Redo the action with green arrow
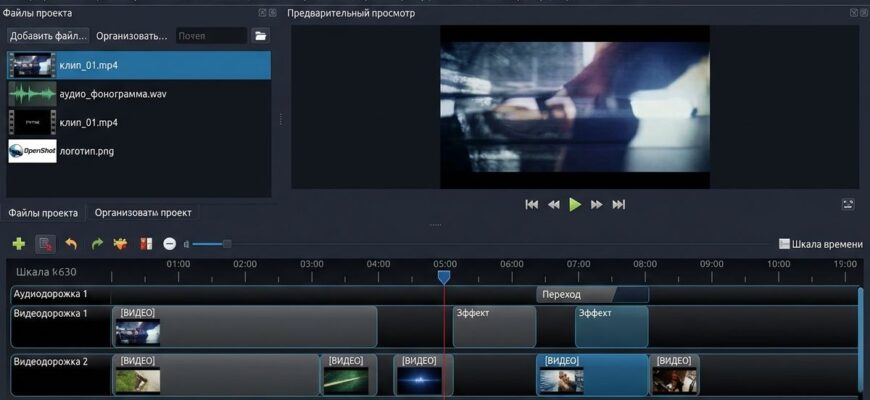The image size is (870, 400). click(x=97, y=244)
